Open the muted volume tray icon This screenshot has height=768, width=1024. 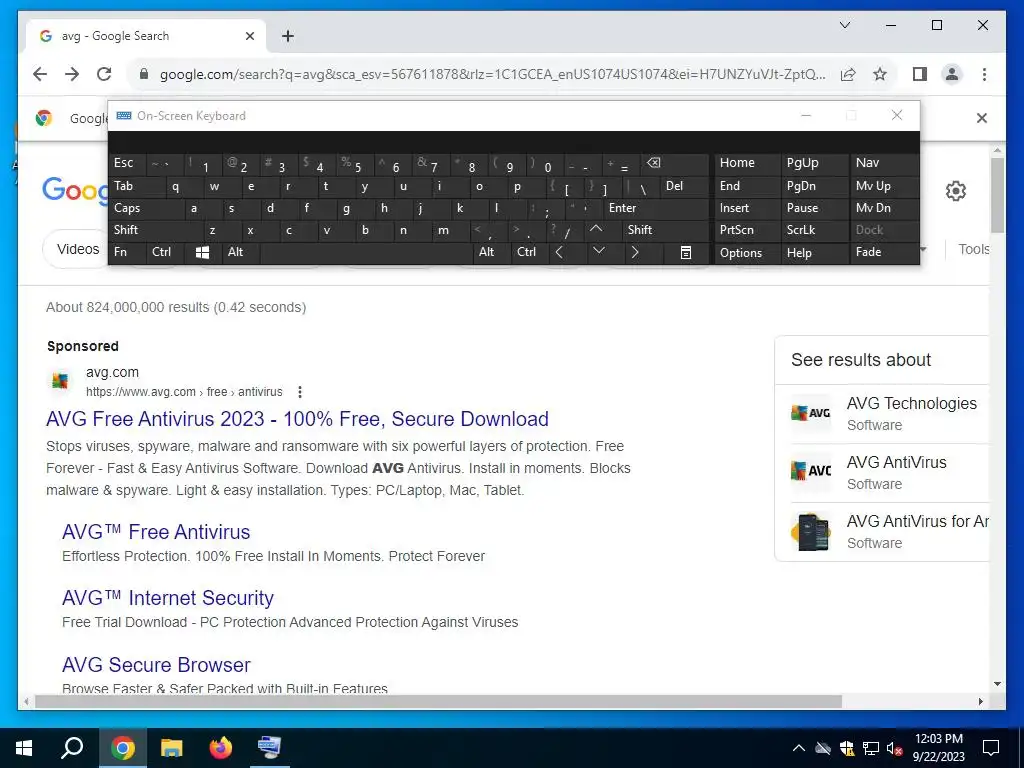coord(894,748)
